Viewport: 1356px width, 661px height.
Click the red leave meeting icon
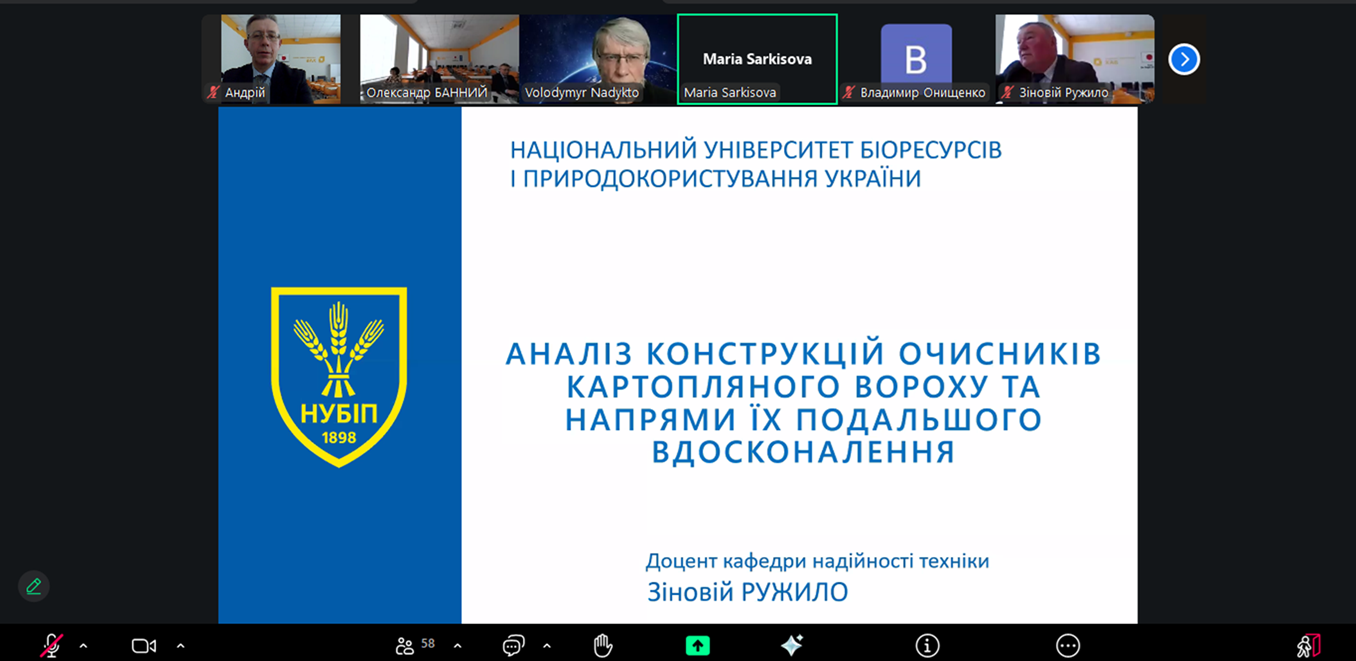click(x=1308, y=646)
